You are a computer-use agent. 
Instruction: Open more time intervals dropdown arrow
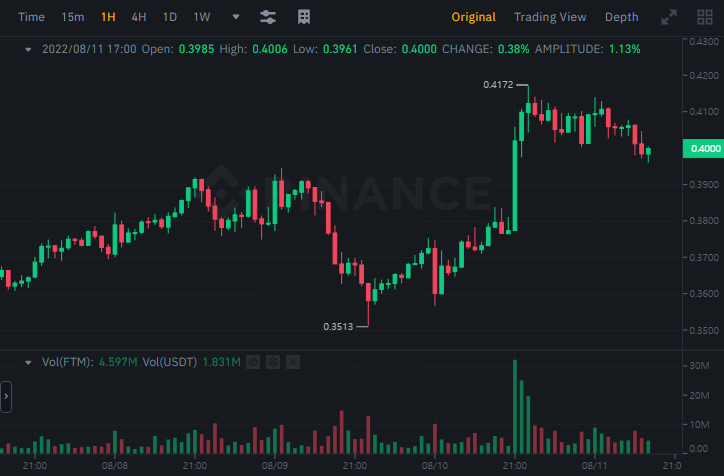pos(235,17)
